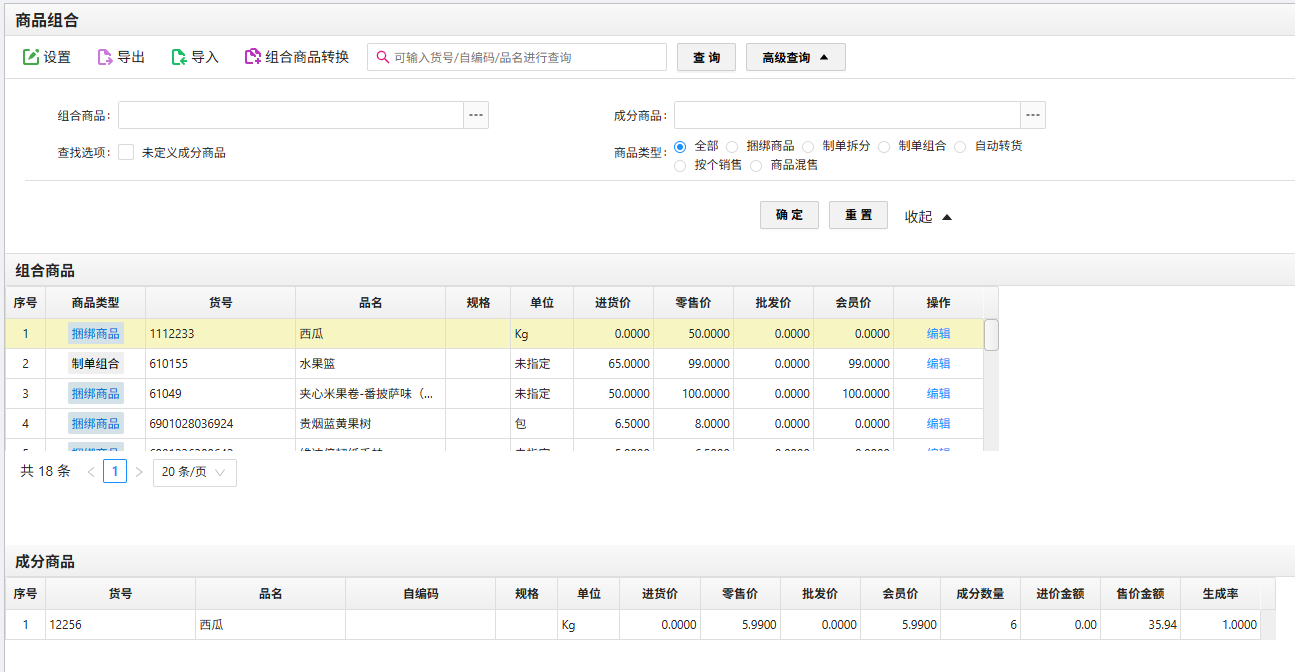This screenshot has height=672, width=1295.
Task: Click 水果篮 product name cell
Action: pos(371,364)
